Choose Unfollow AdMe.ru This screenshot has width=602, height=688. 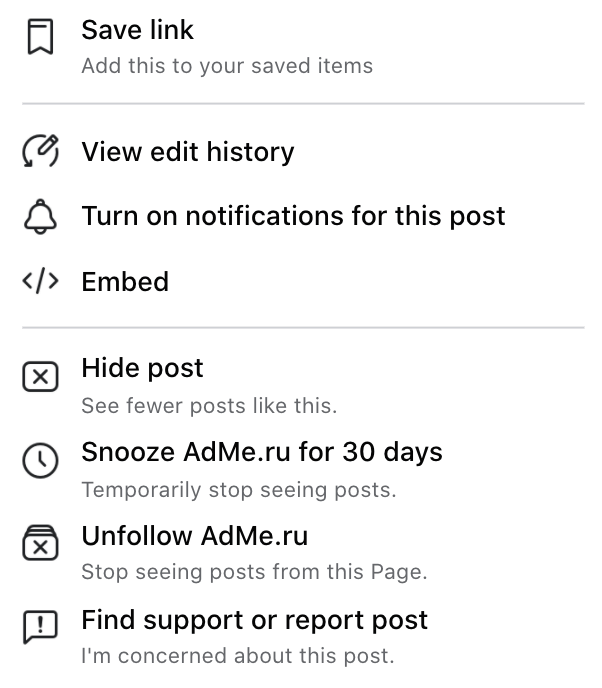[x=303, y=552]
